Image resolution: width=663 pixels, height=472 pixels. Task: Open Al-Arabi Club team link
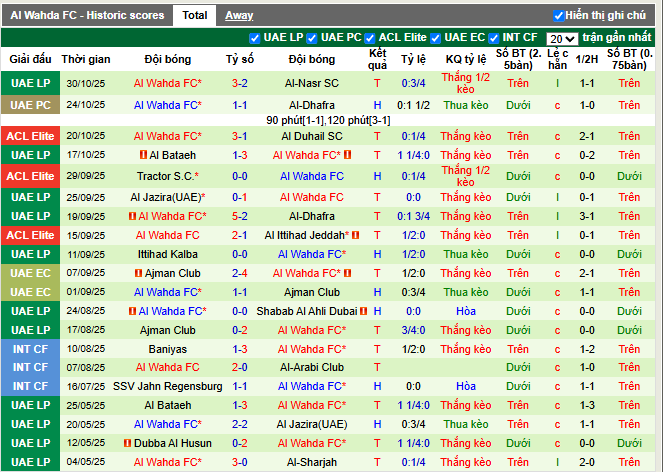(312, 367)
